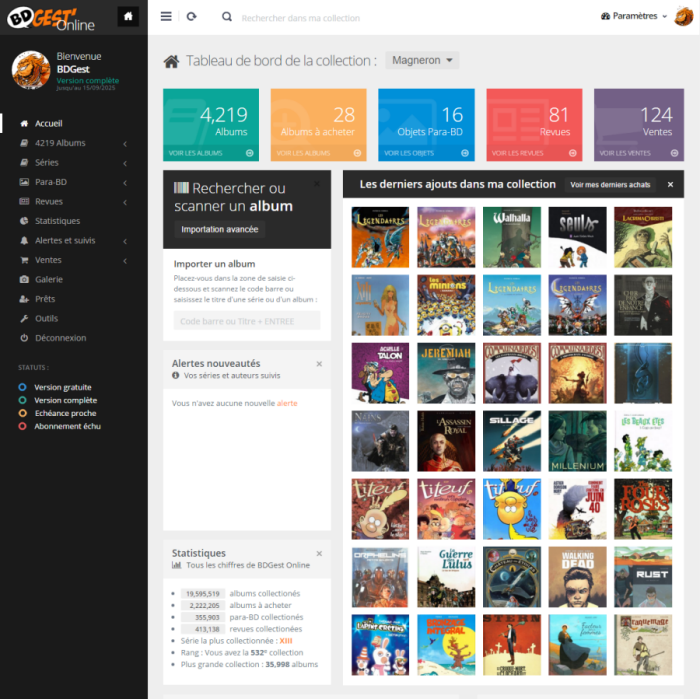
Task: Open the Guerre des Lulus album cover
Action: click(x=446, y=577)
